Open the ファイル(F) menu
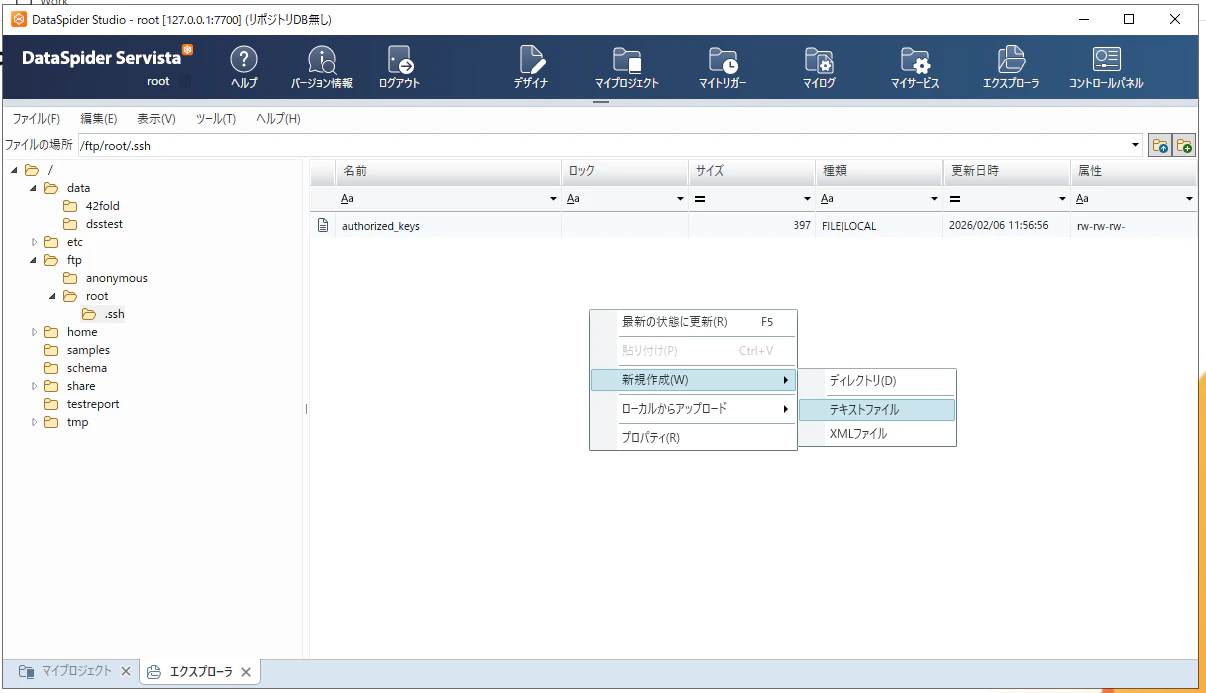The image size is (1206, 693). pos(36,119)
